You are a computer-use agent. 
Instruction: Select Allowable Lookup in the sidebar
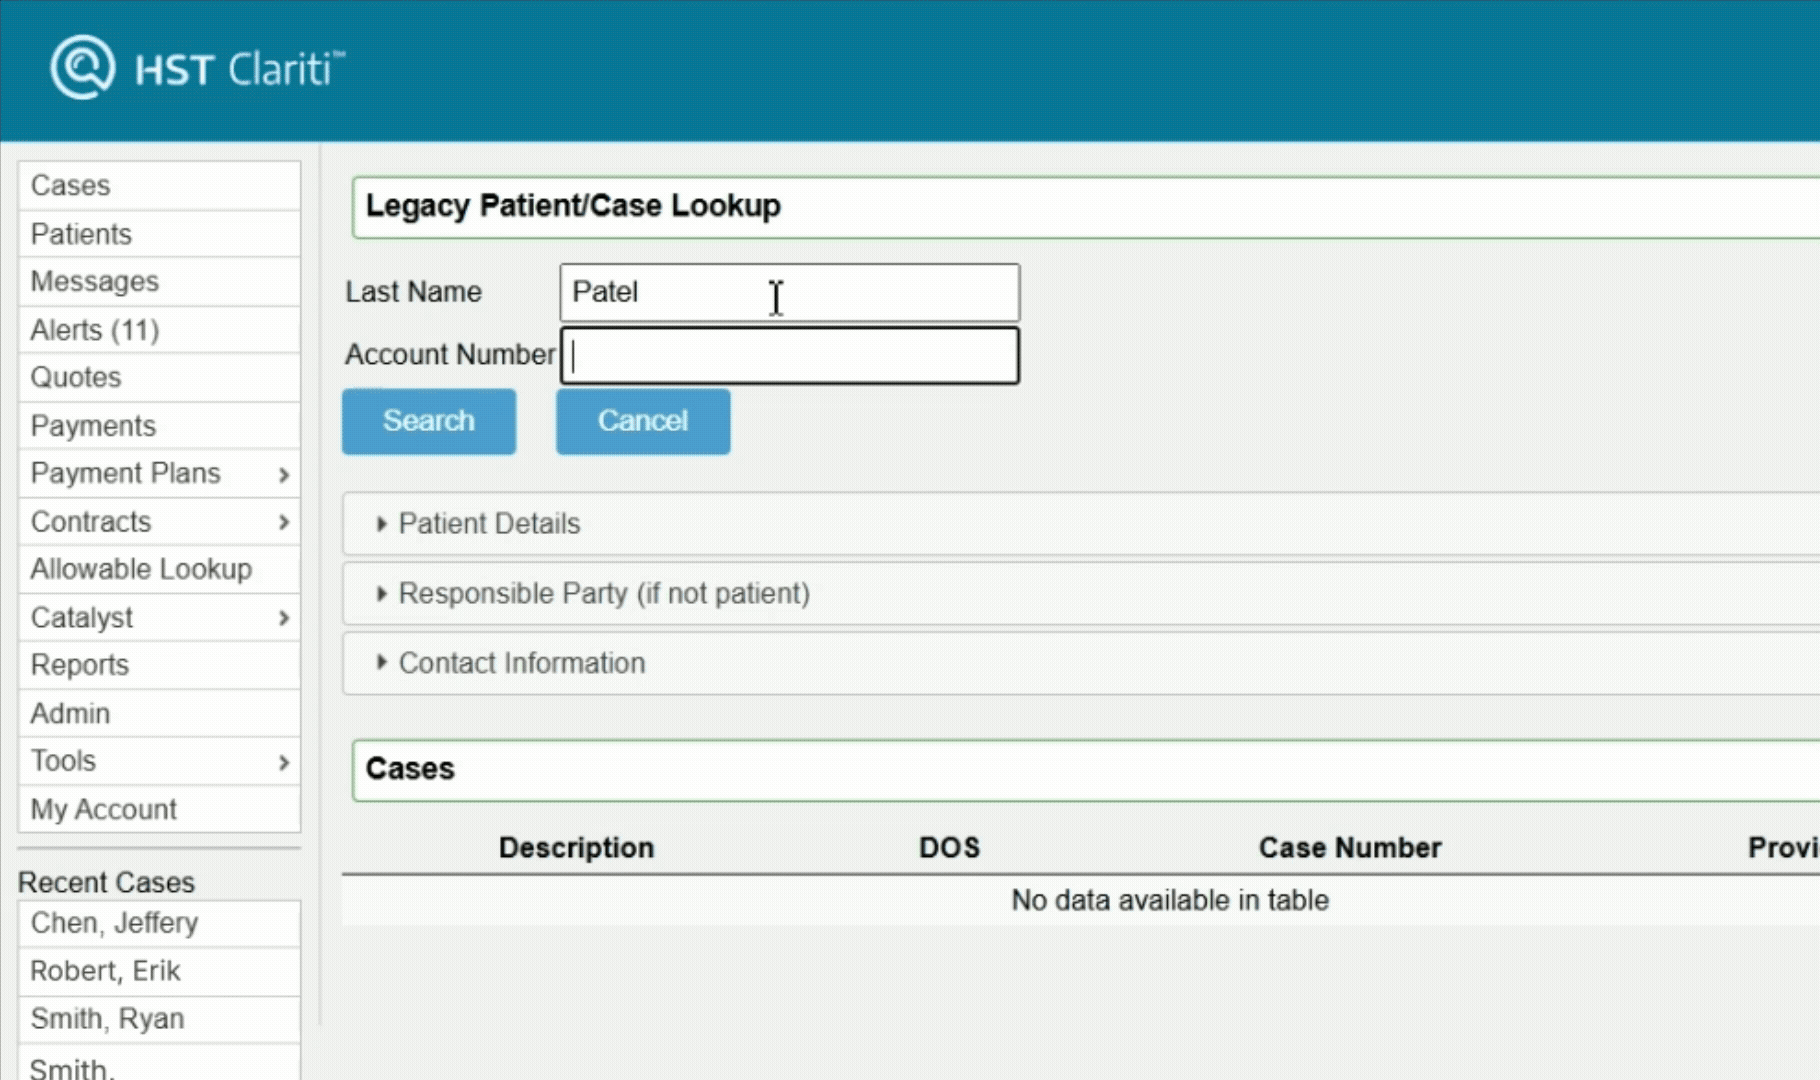tap(141, 569)
